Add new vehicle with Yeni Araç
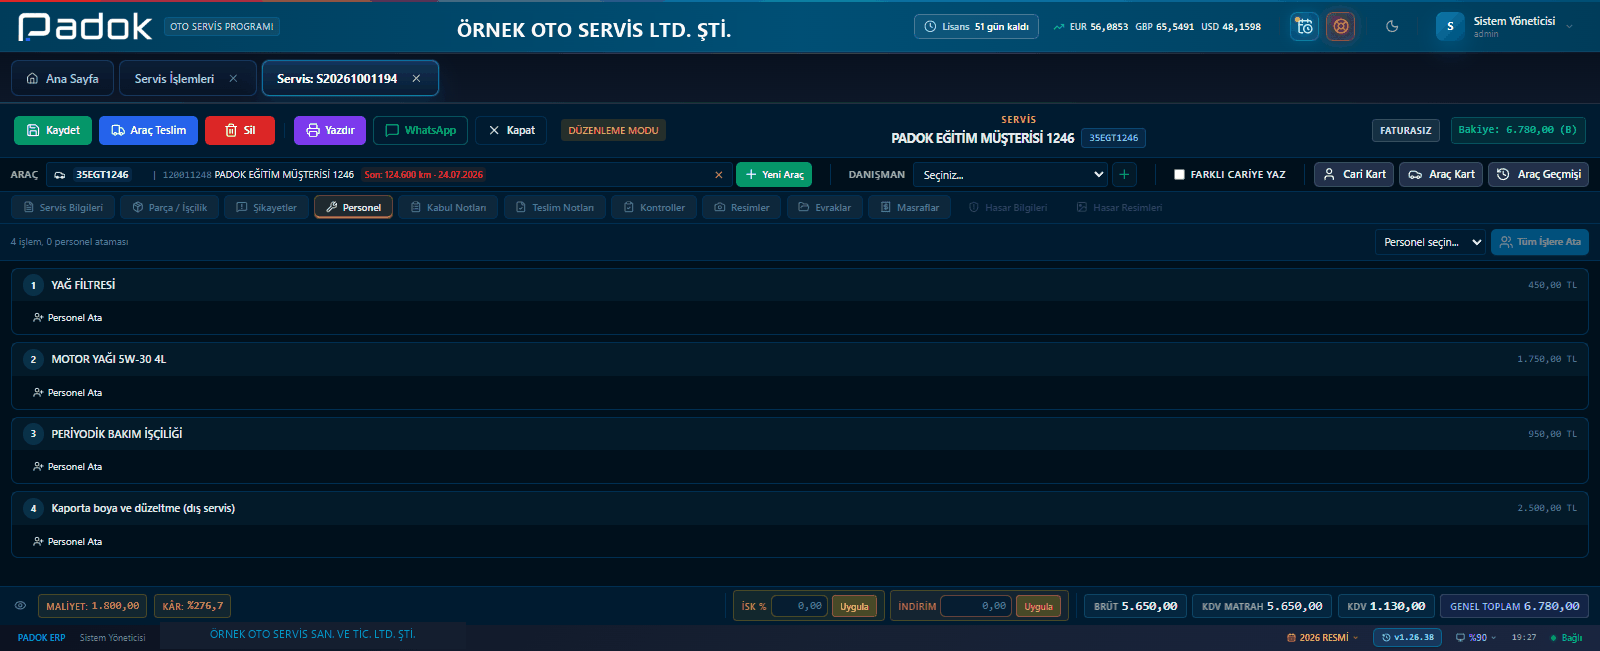This screenshot has height=651, width=1600. tap(774, 175)
